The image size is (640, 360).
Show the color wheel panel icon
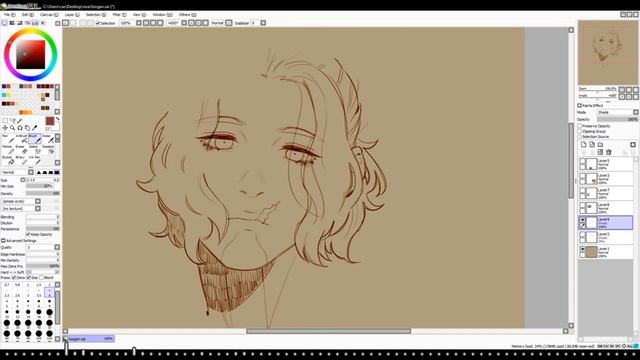tap(4, 23)
